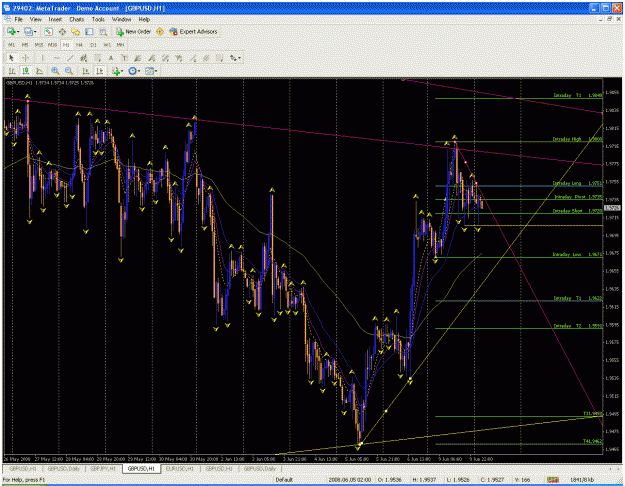Expand the Indicators dropdown arrow
Image resolution: width=625 pixels, height=486 pixels.
(122, 71)
